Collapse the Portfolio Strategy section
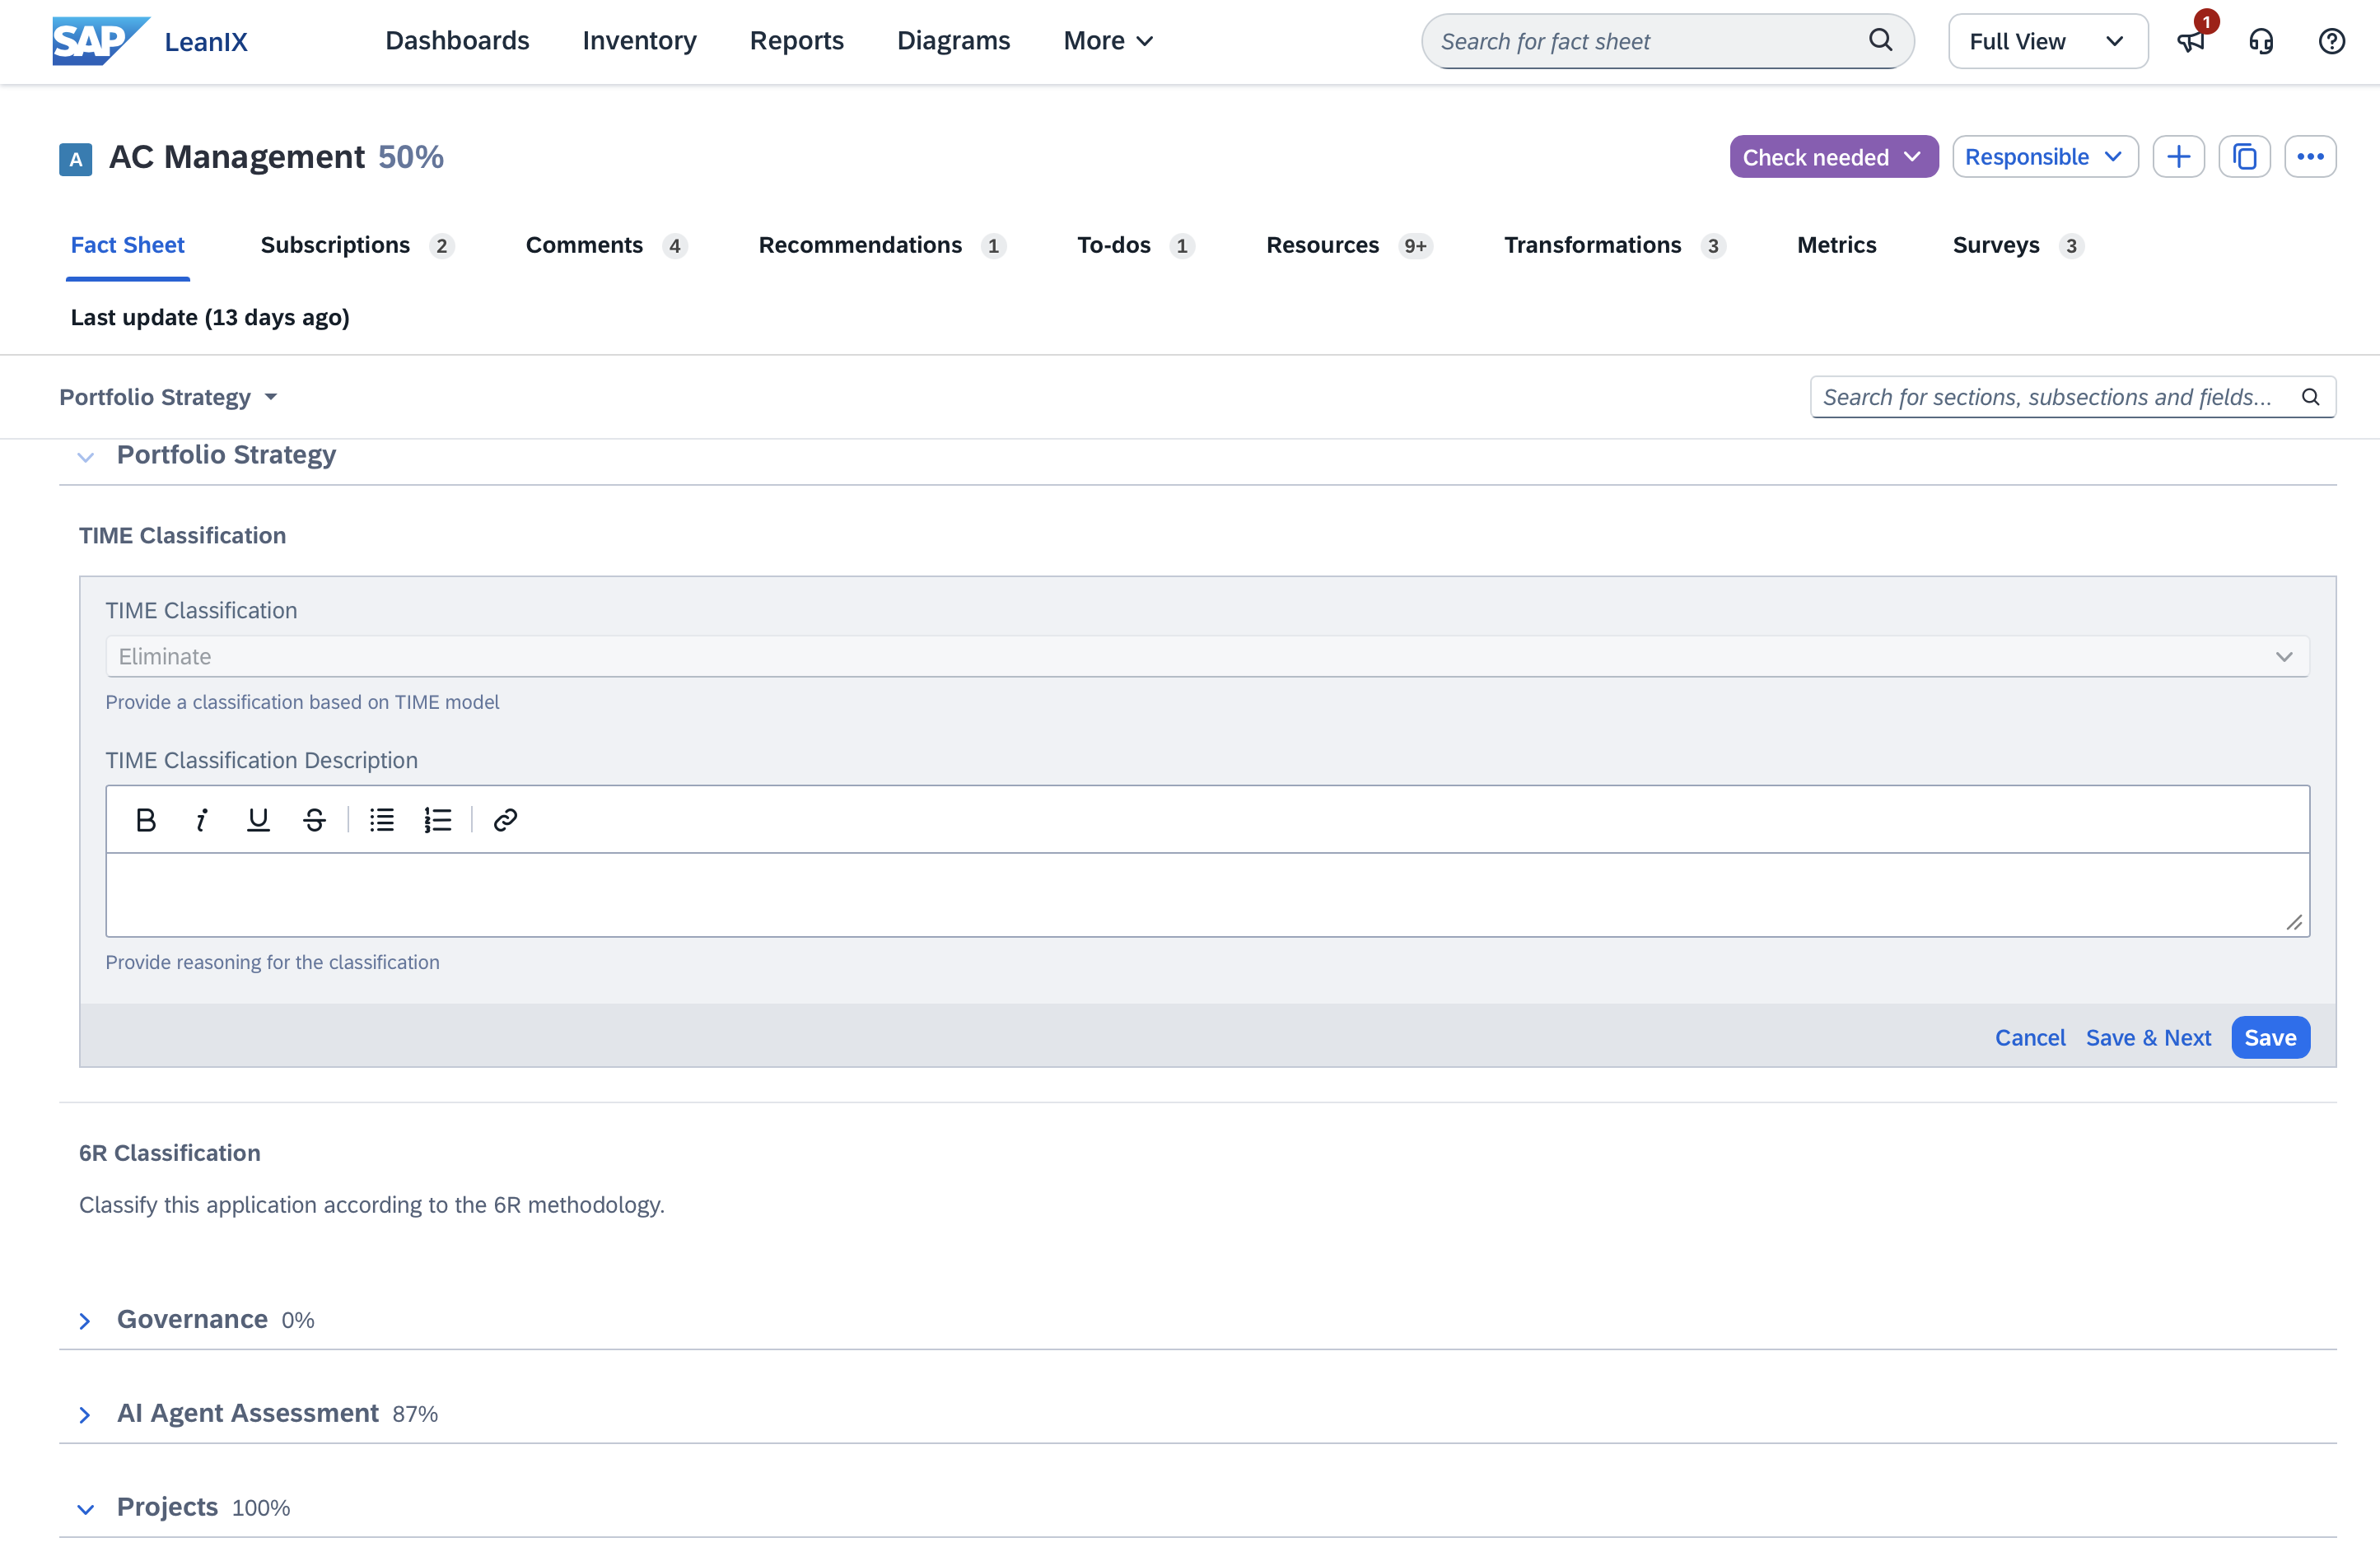2380x1561 pixels. [85, 457]
